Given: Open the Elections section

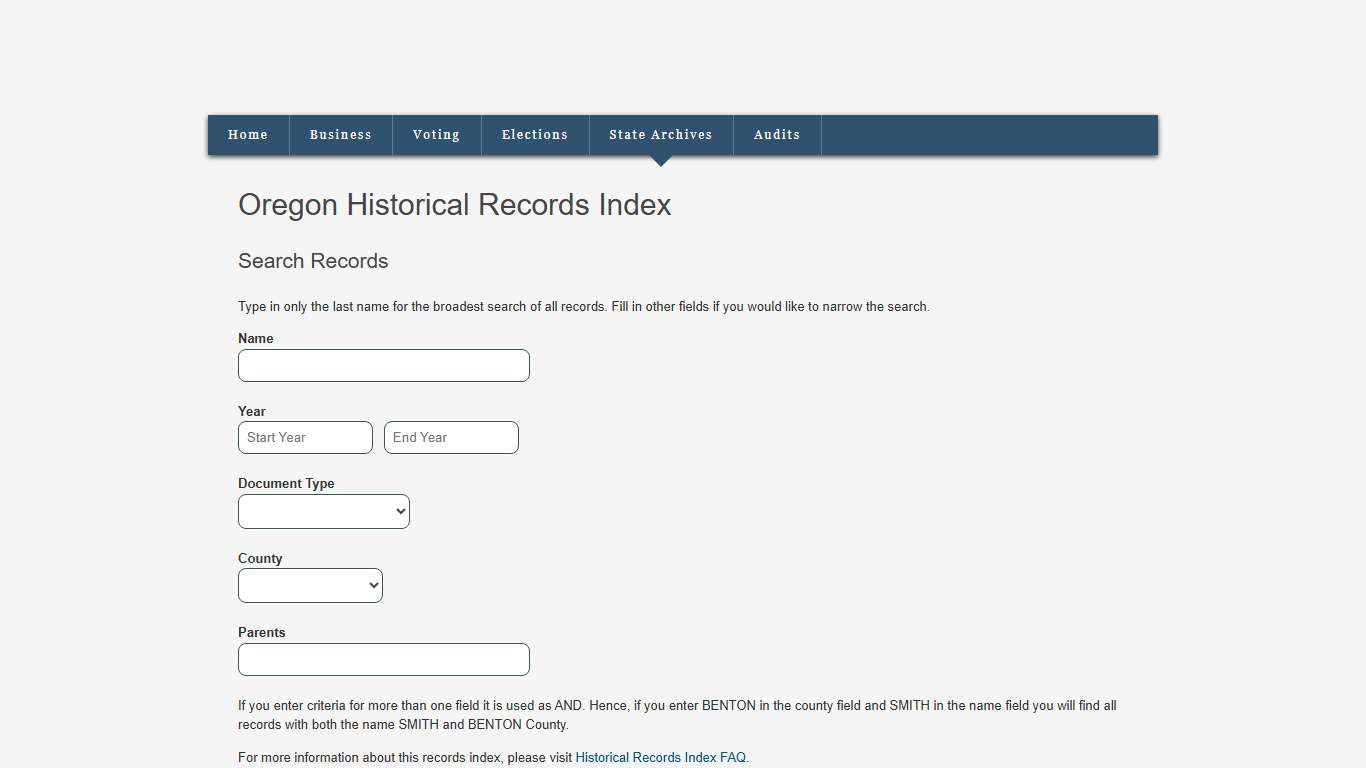Looking at the screenshot, I should pyautogui.click(x=534, y=135).
